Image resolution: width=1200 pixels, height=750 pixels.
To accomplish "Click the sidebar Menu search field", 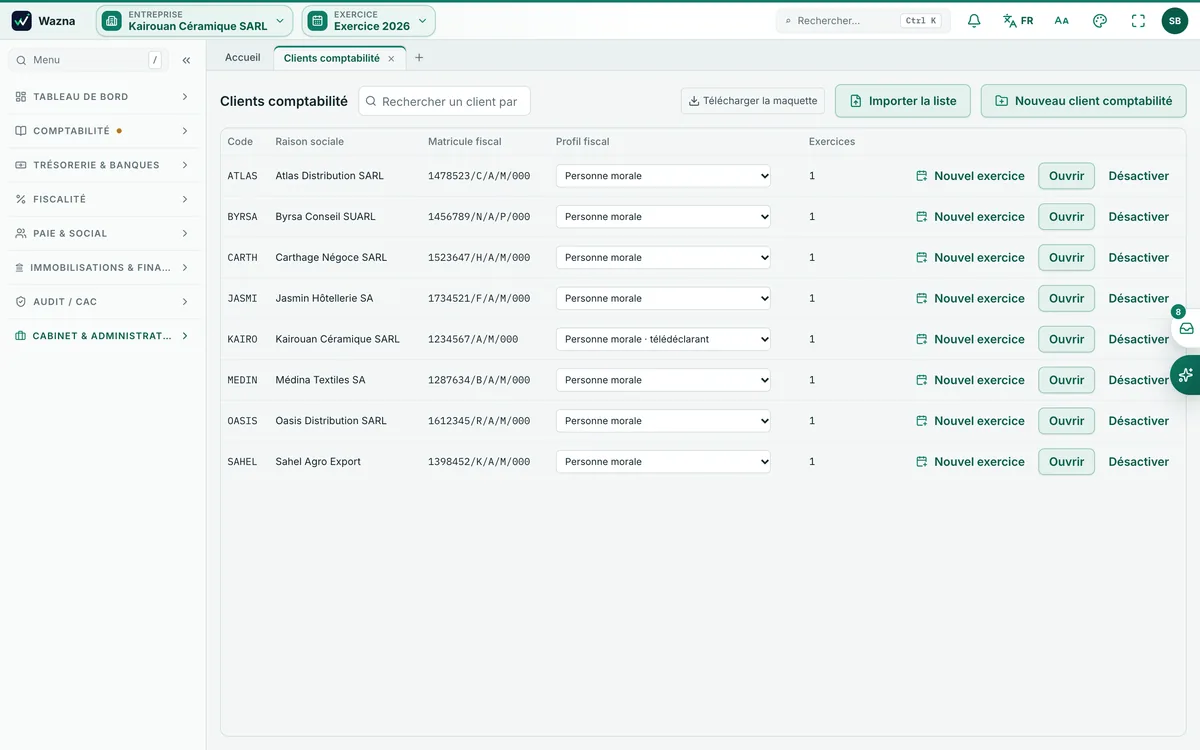I will click(87, 60).
